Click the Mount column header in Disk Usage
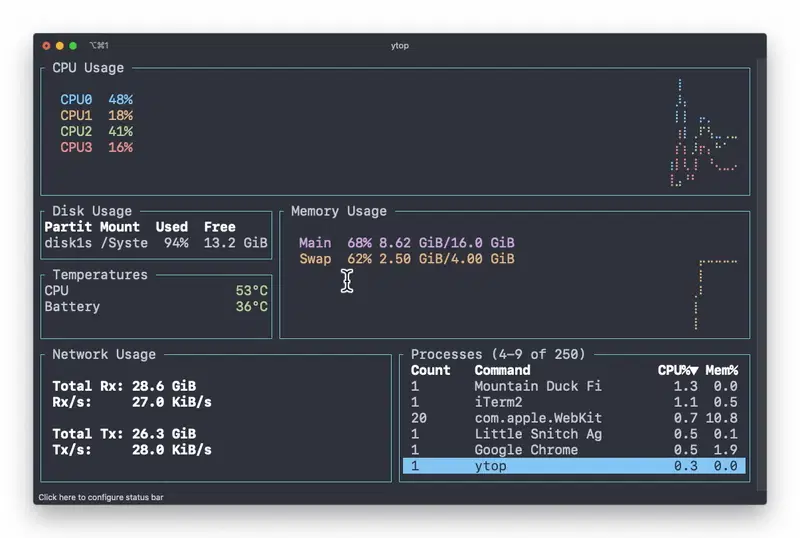The image size is (800, 538). pyautogui.click(x=119, y=227)
